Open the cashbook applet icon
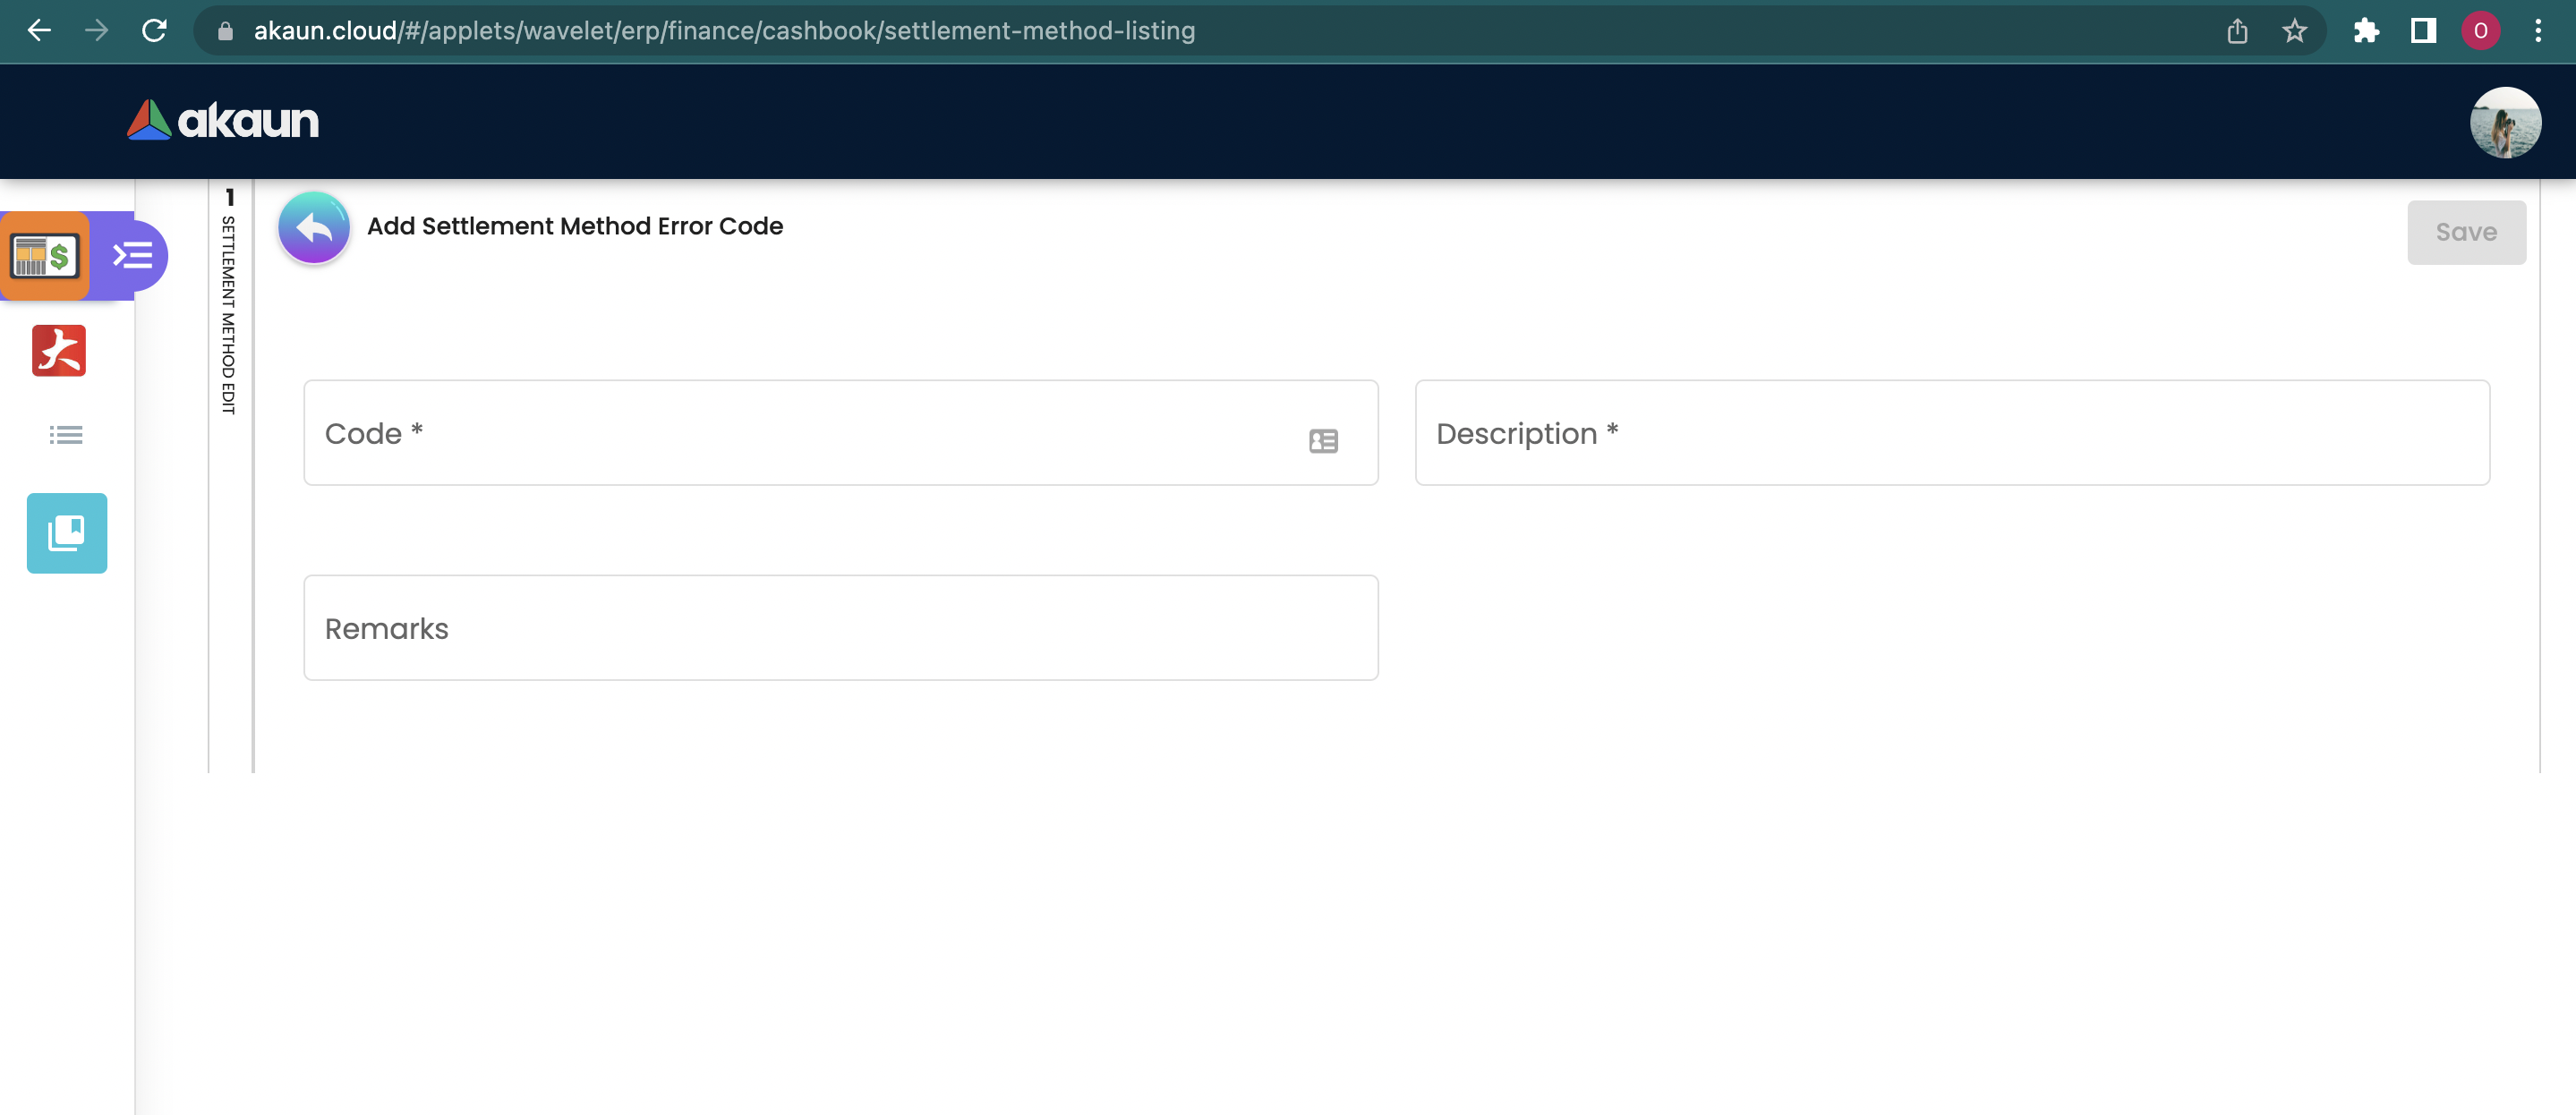The height and width of the screenshot is (1115, 2576). [x=45, y=256]
